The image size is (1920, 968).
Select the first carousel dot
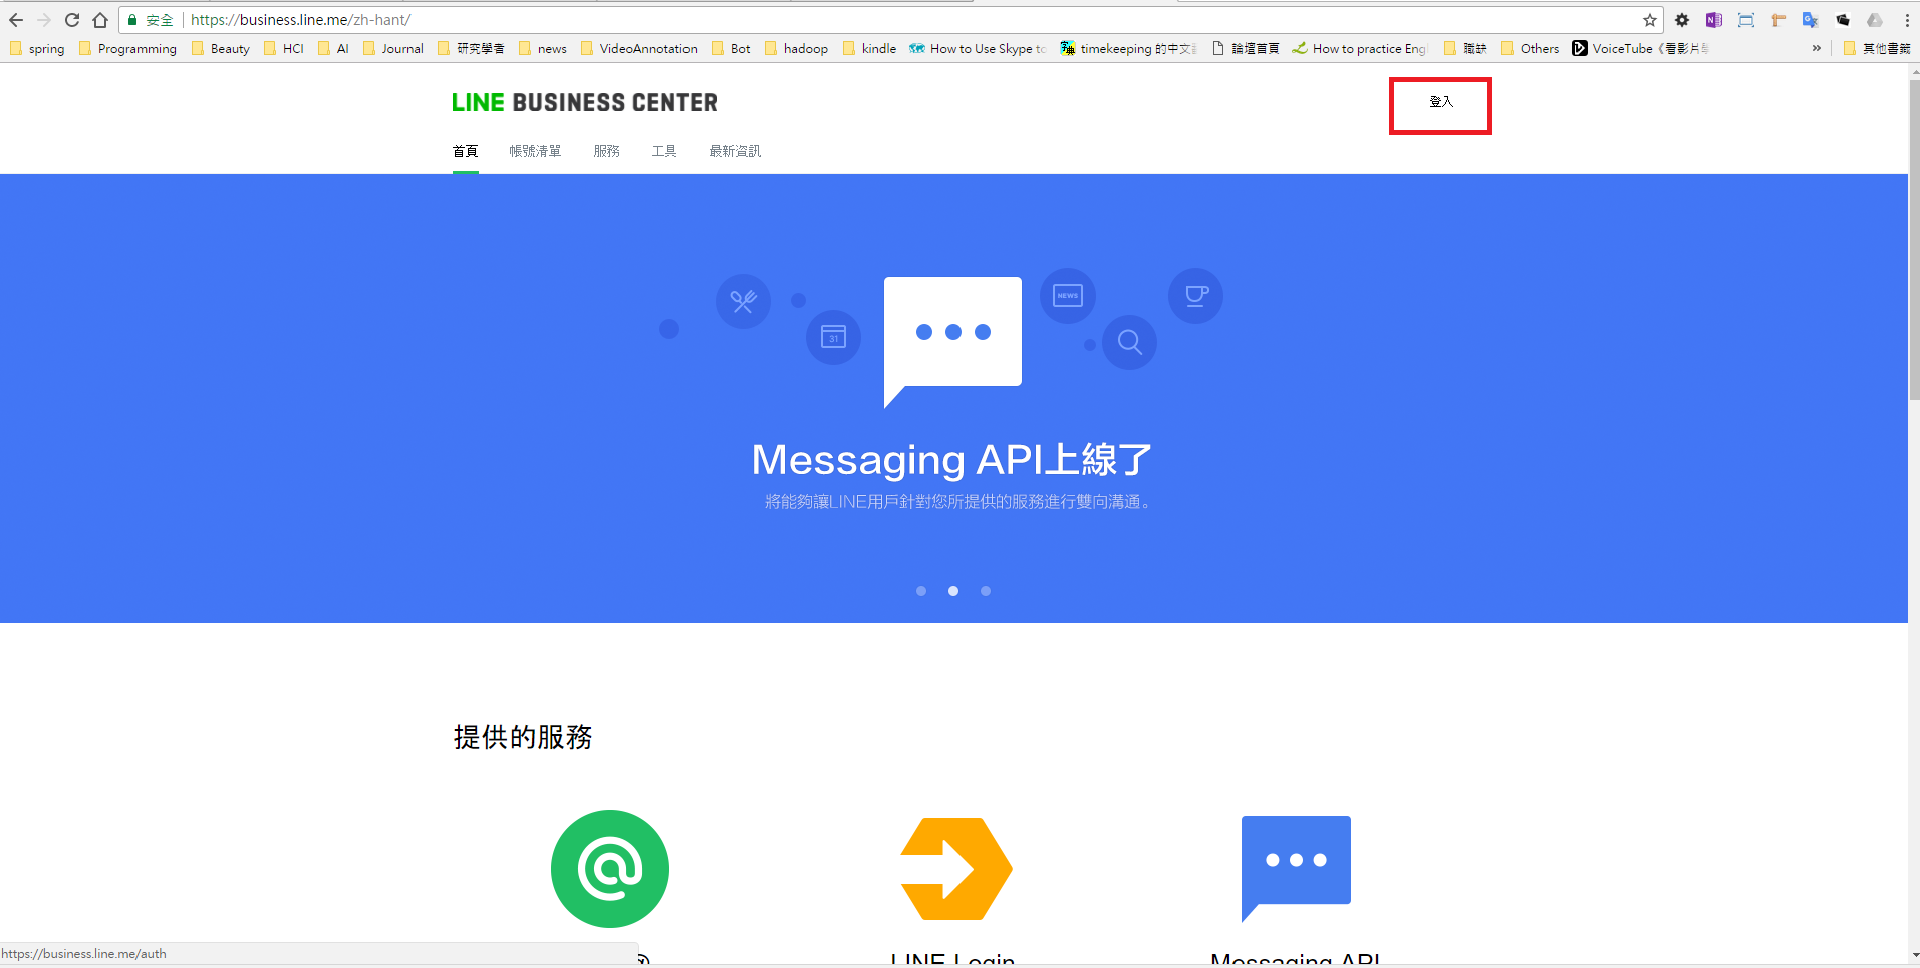pyautogui.click(x=921, y=591)
